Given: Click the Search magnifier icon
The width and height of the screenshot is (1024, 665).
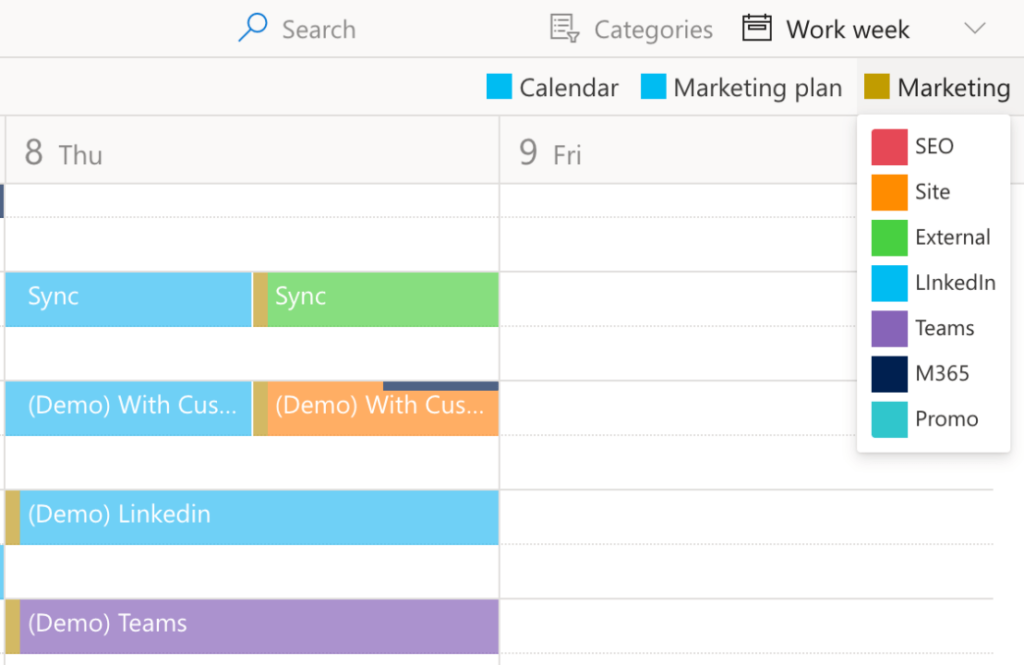Looking at the screenshot, I should [252, 28].
